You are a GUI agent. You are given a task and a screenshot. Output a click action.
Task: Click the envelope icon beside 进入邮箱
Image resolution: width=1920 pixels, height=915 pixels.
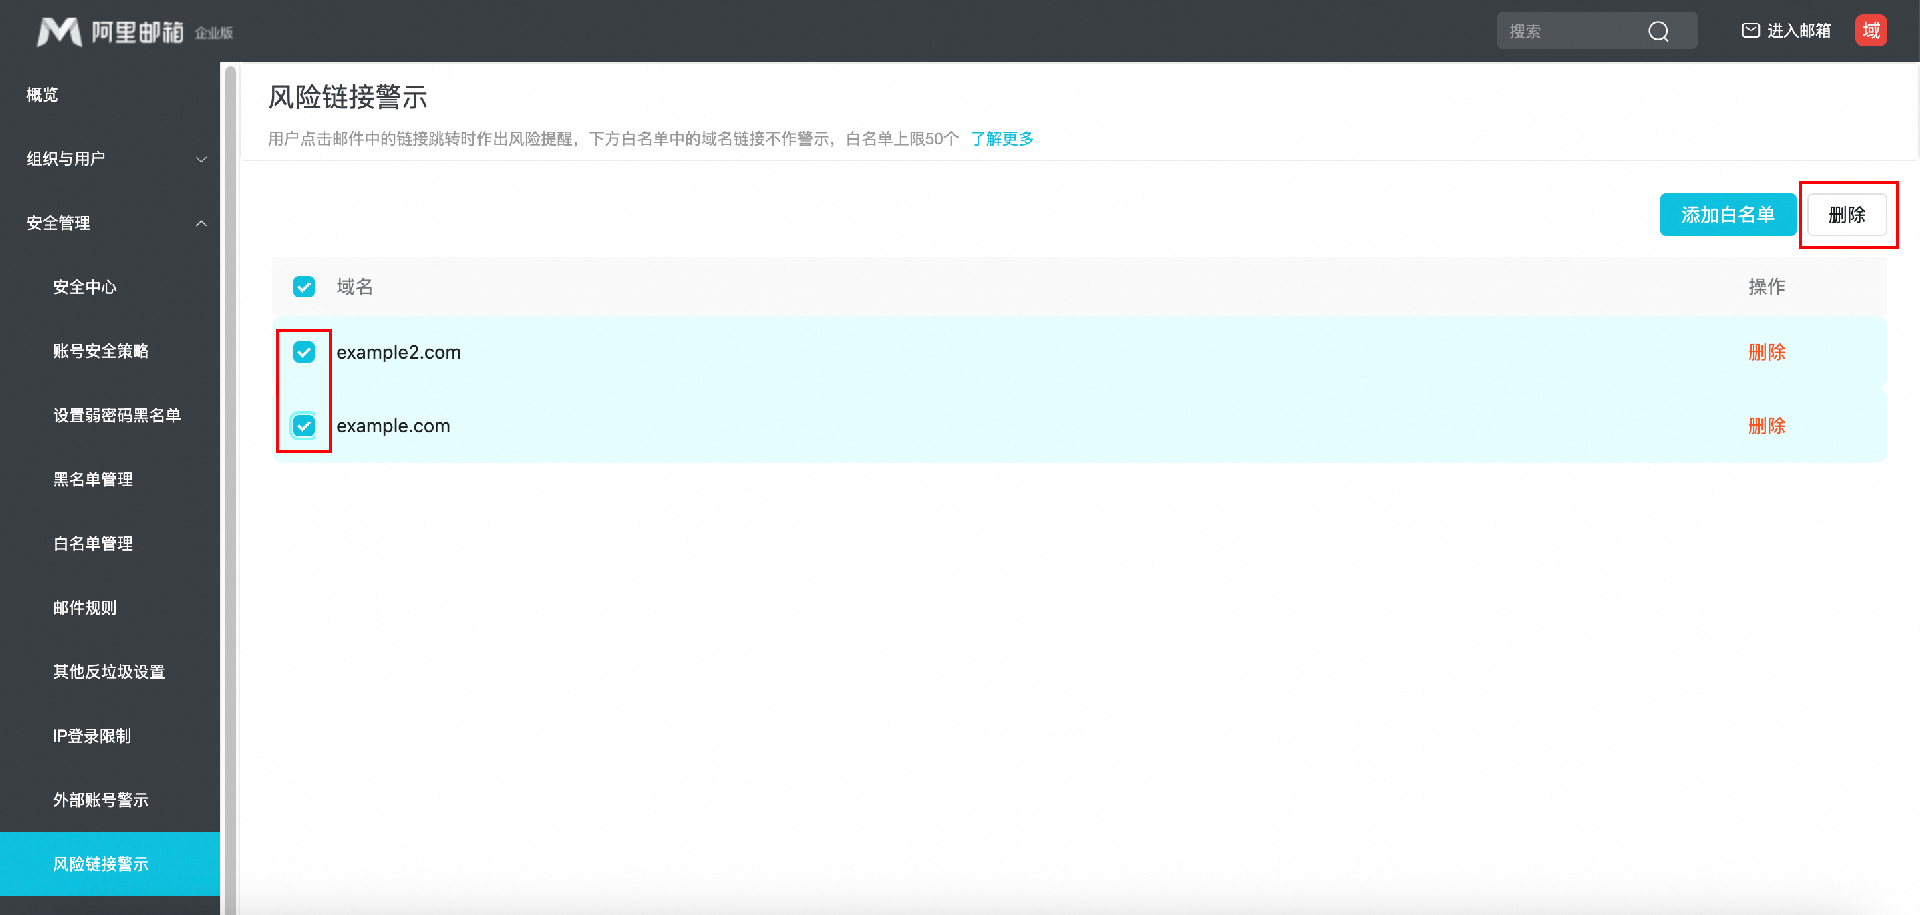pyautogui.click(x=1750, y=31)
